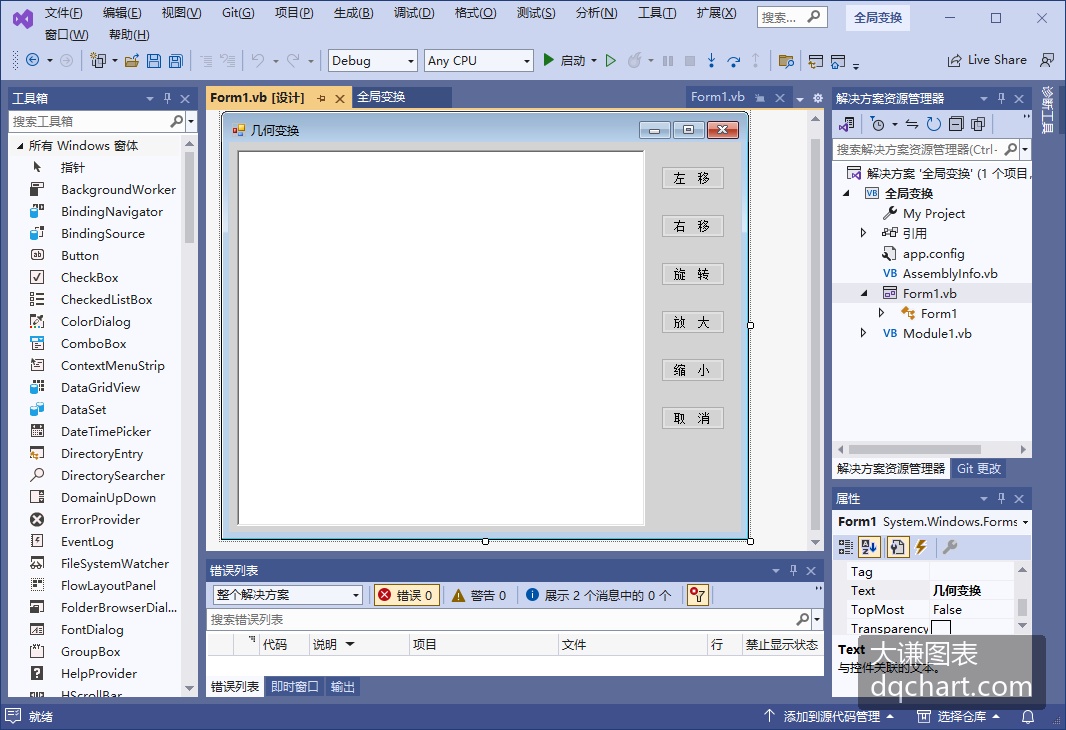Screen dimensions: 1066x730
Task: Click Show All Files icon in Solution Explorer
Action: [978, 124]
